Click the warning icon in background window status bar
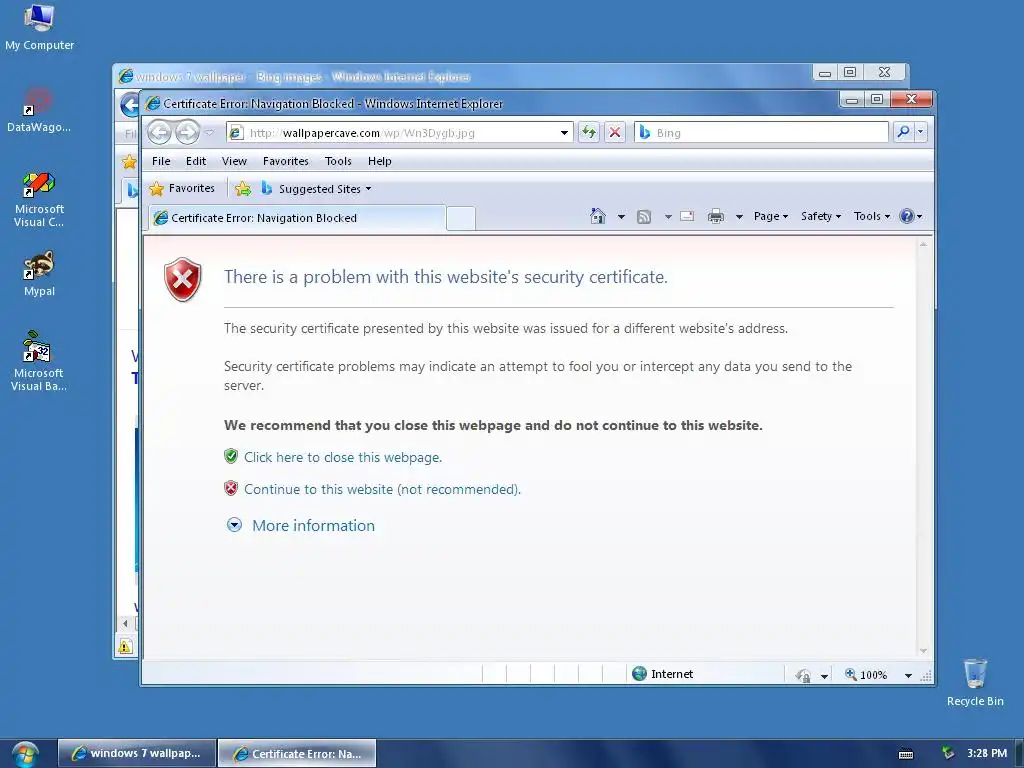 pos(125,647)
